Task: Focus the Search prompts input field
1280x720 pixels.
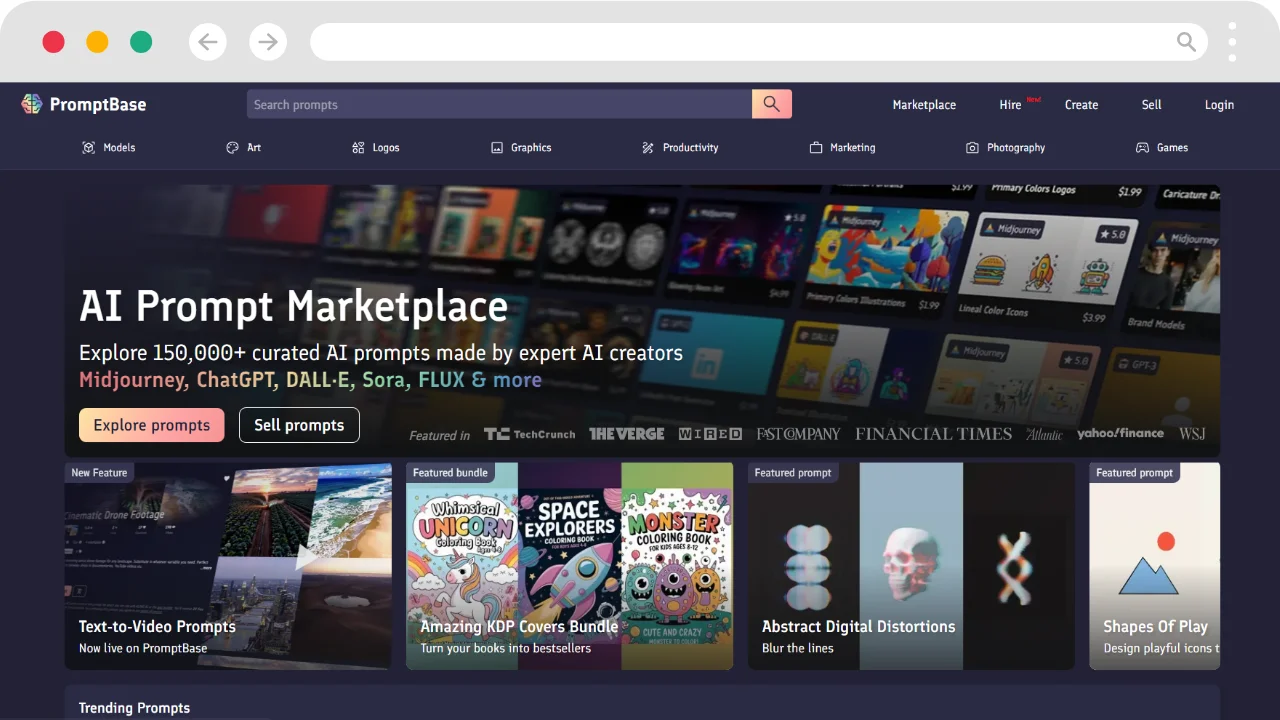Action: point(498,104)
